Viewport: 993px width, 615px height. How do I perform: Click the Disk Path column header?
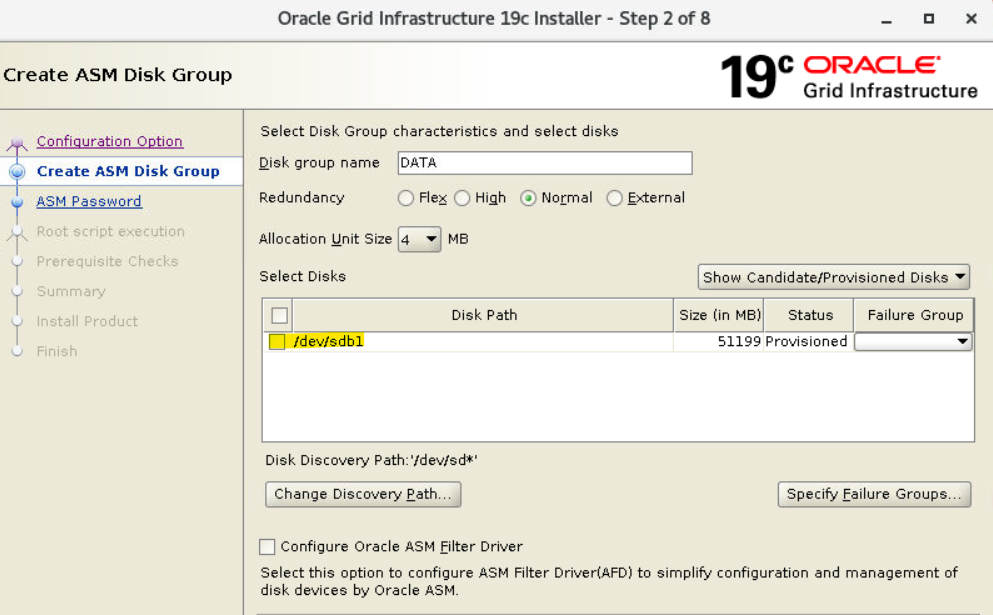[484, 315]
